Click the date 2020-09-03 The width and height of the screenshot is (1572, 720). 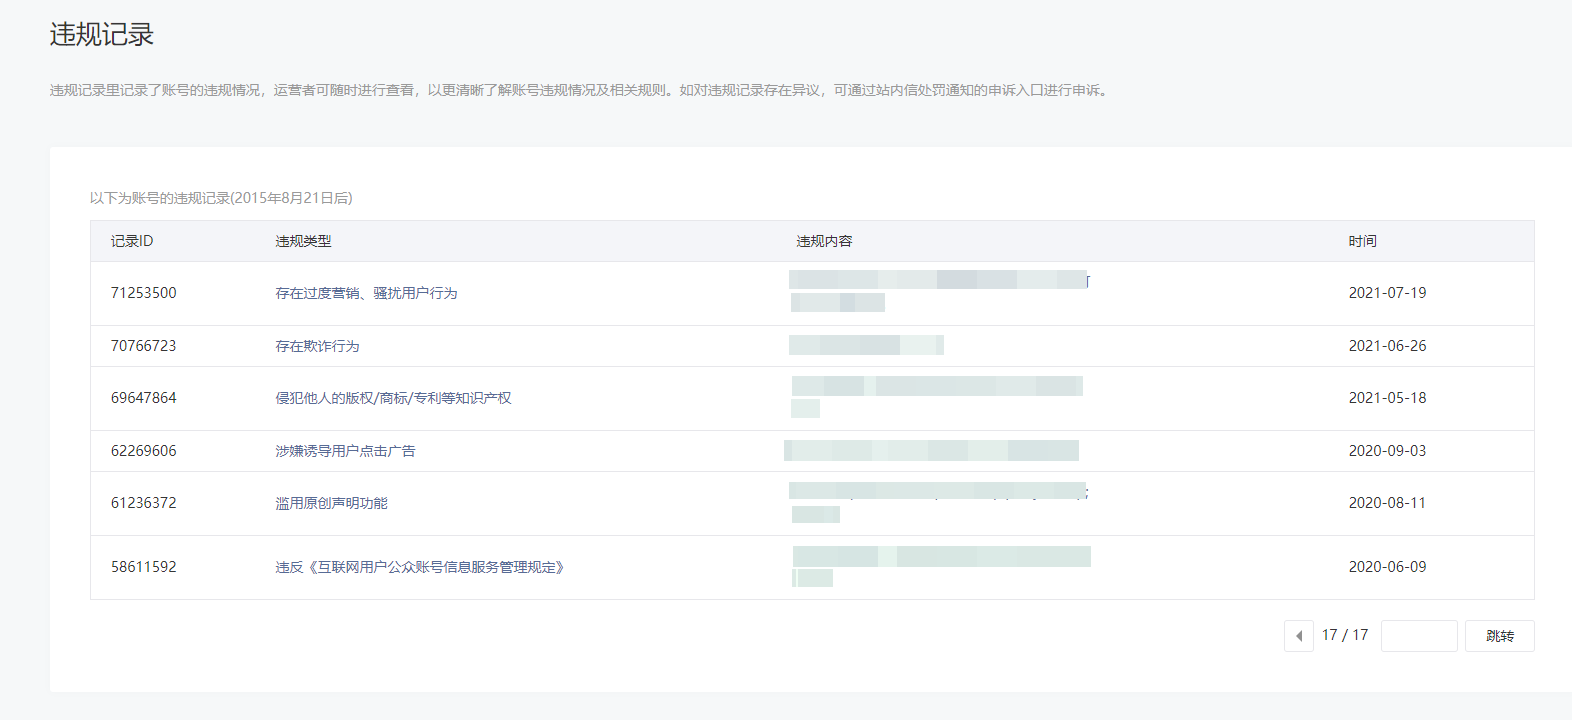pyautogui.click(x=1387, y=451)
